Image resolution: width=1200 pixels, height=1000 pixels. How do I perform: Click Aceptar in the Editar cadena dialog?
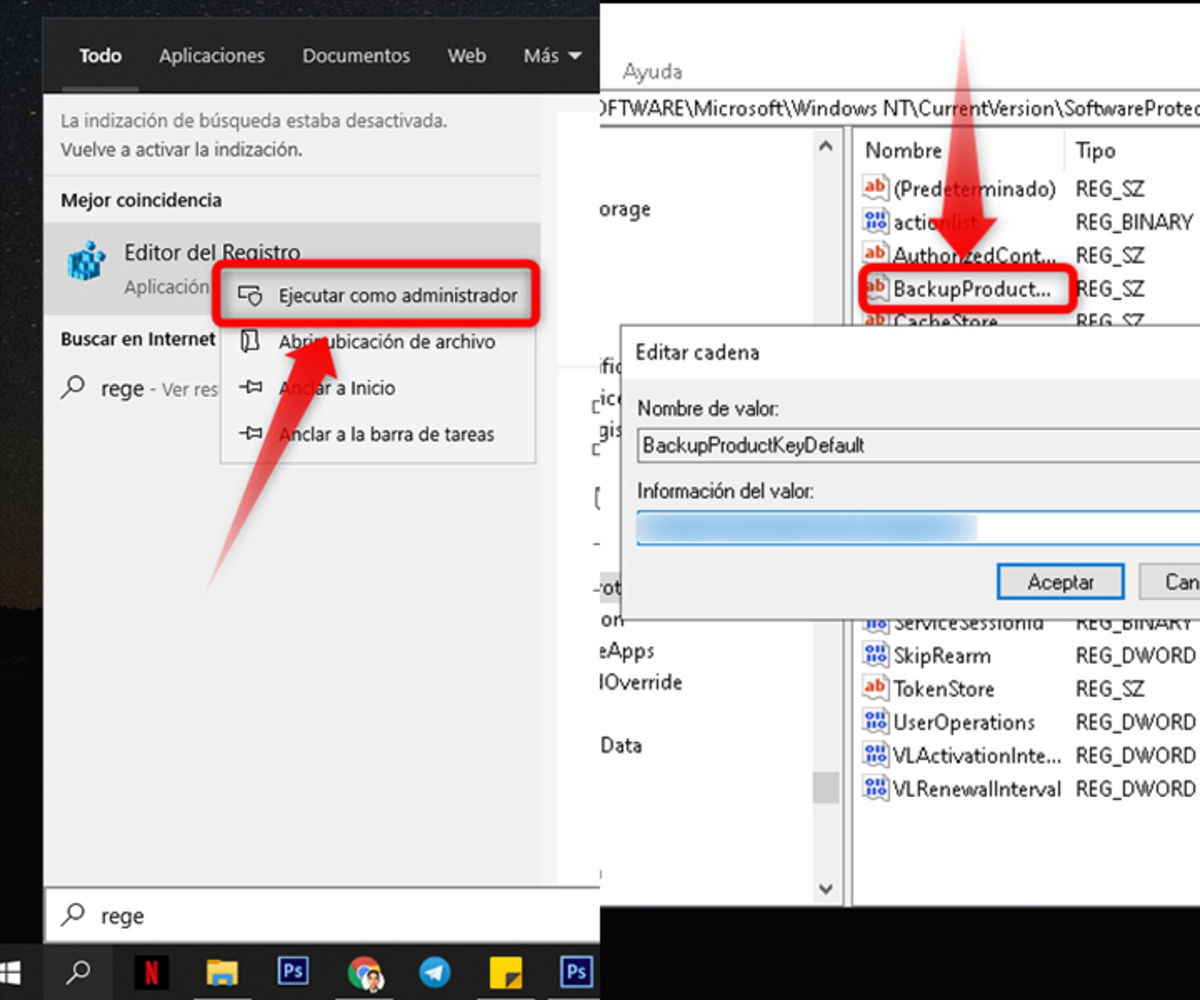click(x=1059, y=581)
